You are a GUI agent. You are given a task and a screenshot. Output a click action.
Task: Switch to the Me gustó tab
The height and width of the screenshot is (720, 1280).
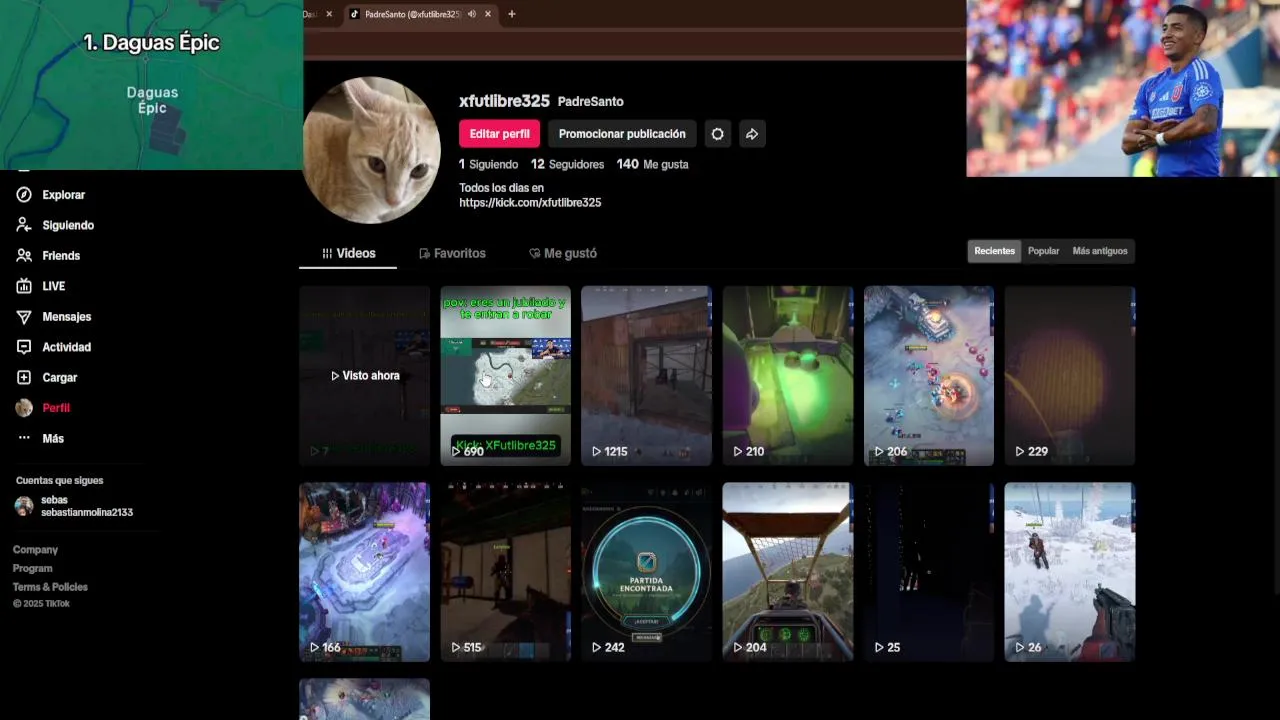tap(563, 254)
